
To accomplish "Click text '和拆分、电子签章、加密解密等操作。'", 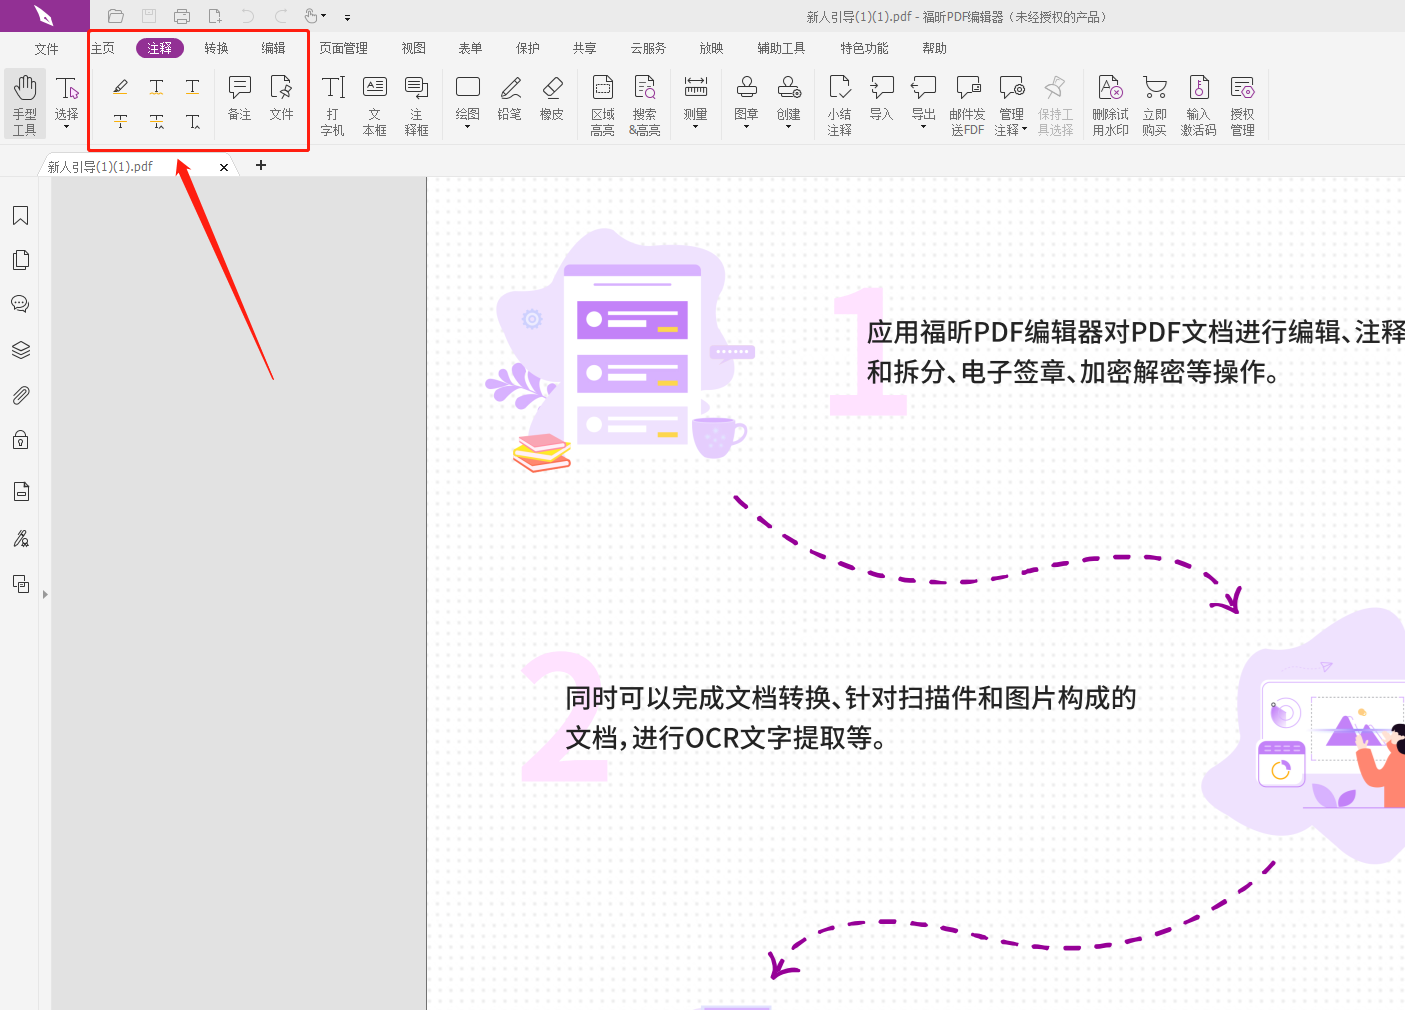I will [x=1073, y=372].
